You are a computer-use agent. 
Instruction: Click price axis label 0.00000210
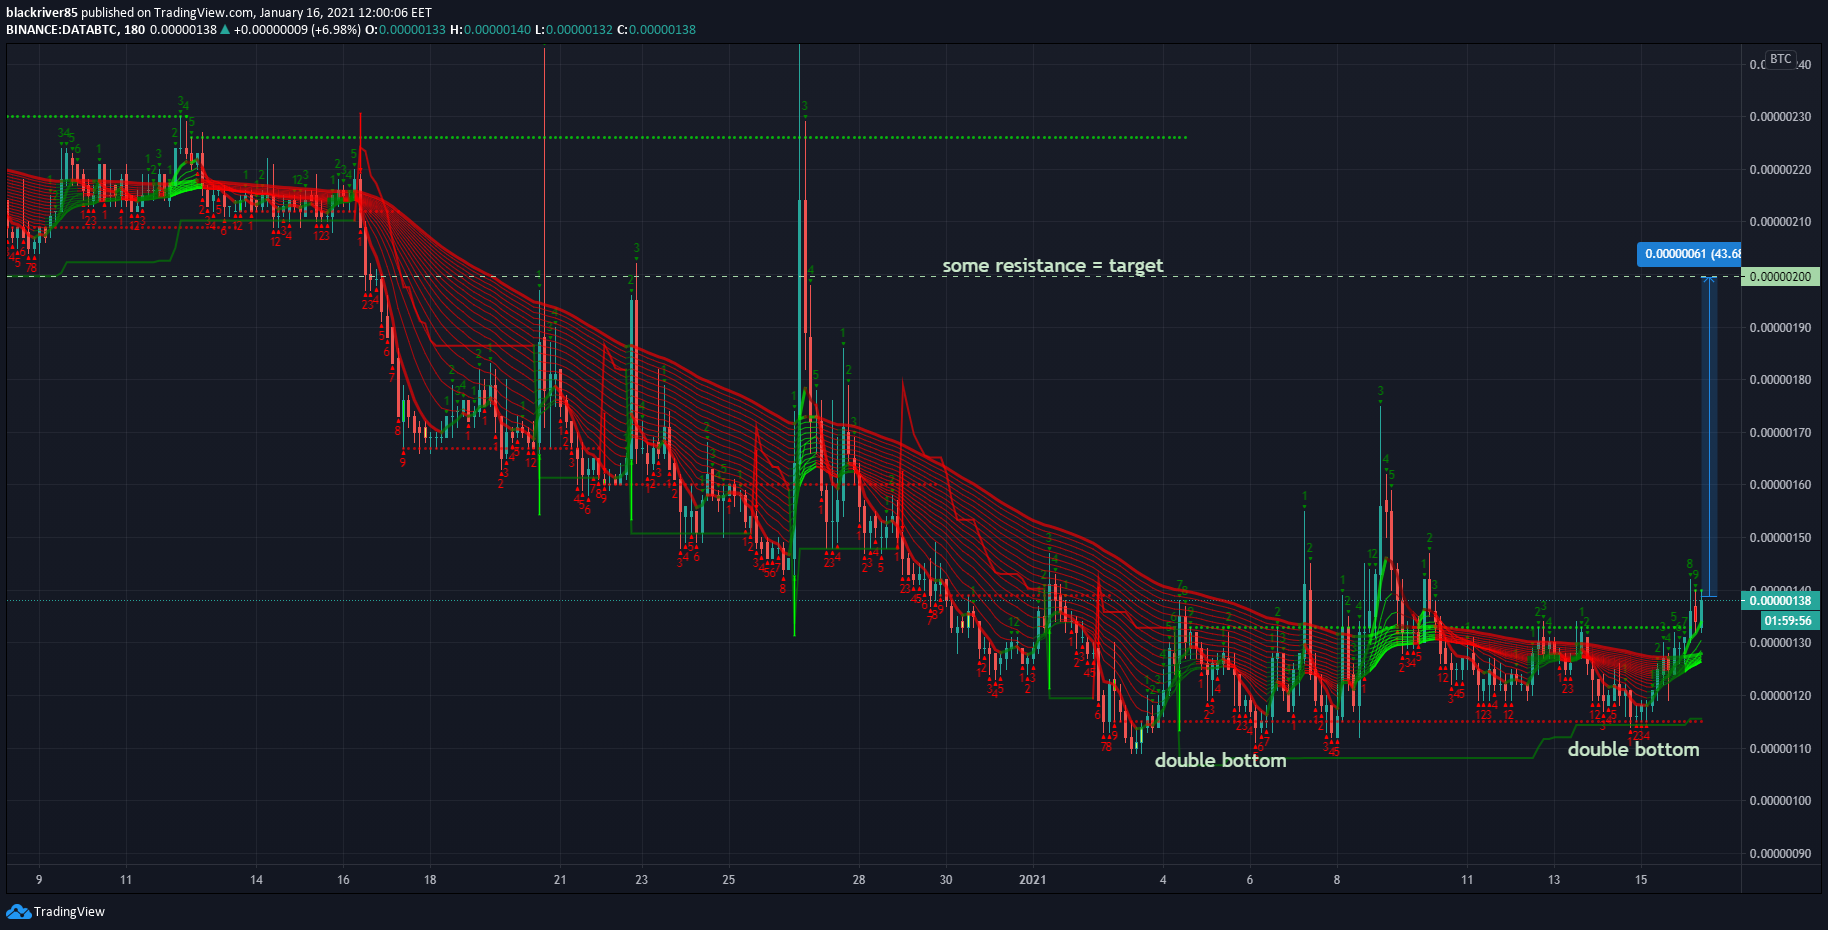(1780, 222)
